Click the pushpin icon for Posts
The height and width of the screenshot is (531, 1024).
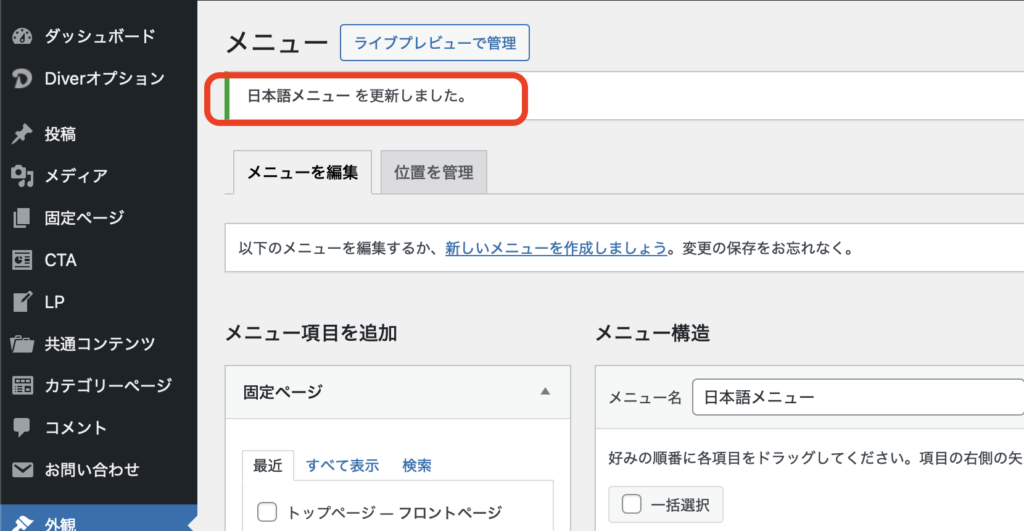tap(22, 134)
